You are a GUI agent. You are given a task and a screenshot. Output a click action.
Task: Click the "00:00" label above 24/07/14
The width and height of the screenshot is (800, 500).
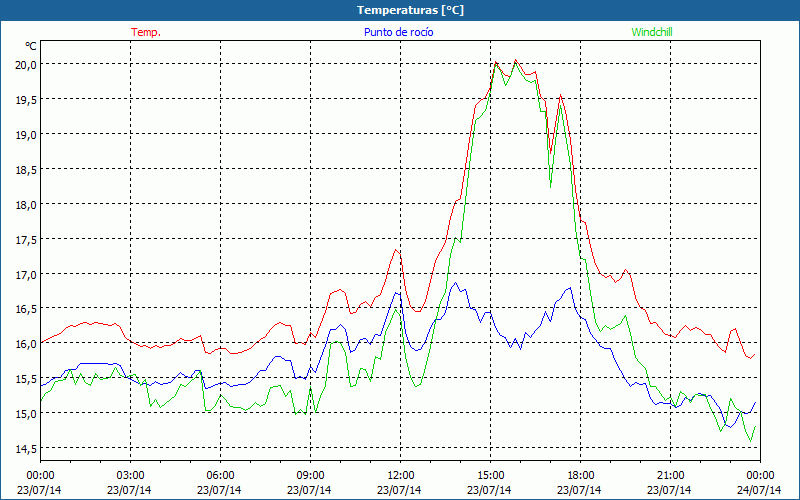pyautogui.click(x=760, y=476)
